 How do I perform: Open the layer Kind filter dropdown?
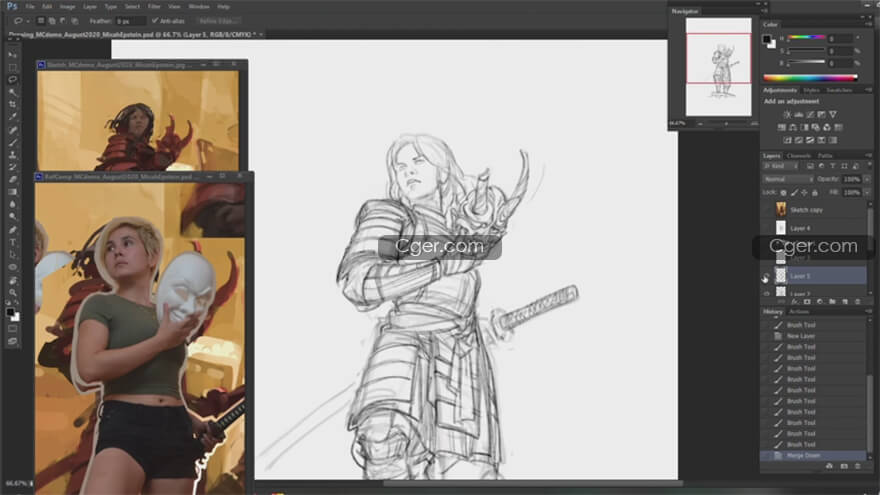click(x=781, y=166)
